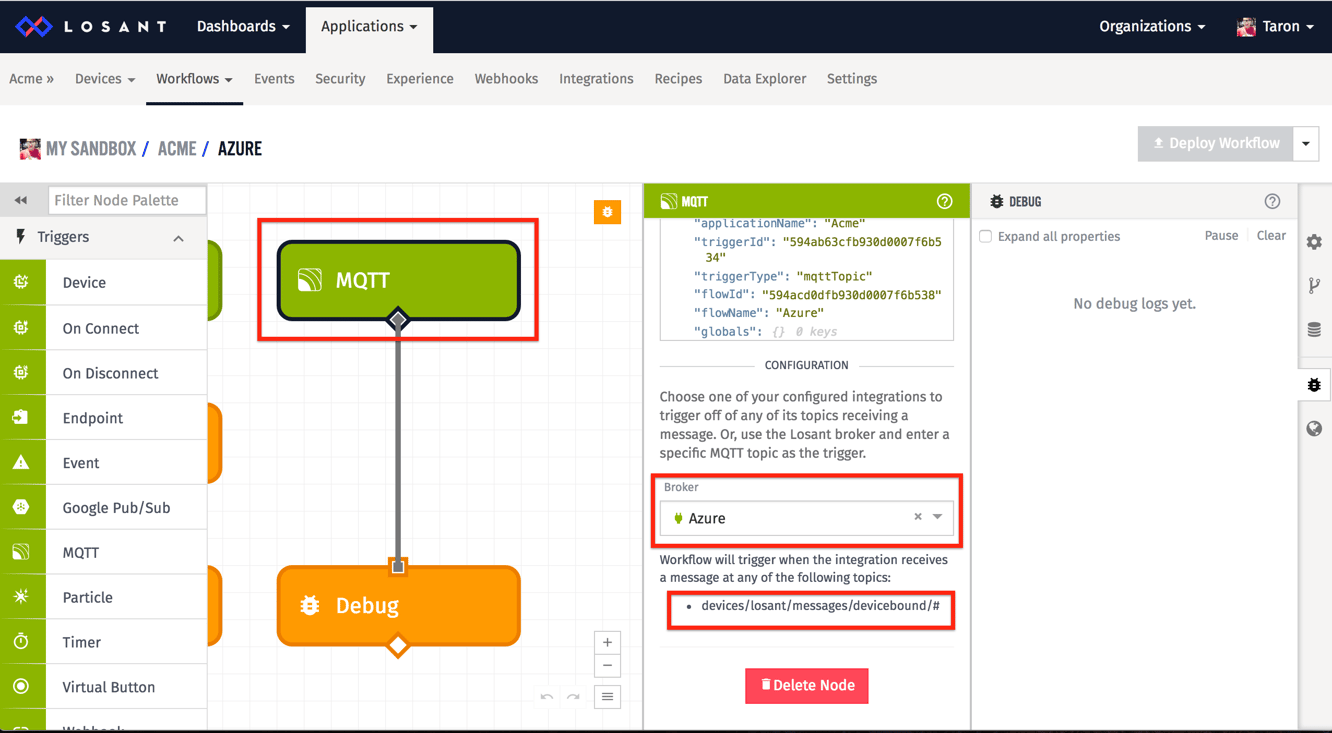This screenshot has height=733, width=1332.
Task: Click the Filter Node Palette input field
Action: coord(126,199)
